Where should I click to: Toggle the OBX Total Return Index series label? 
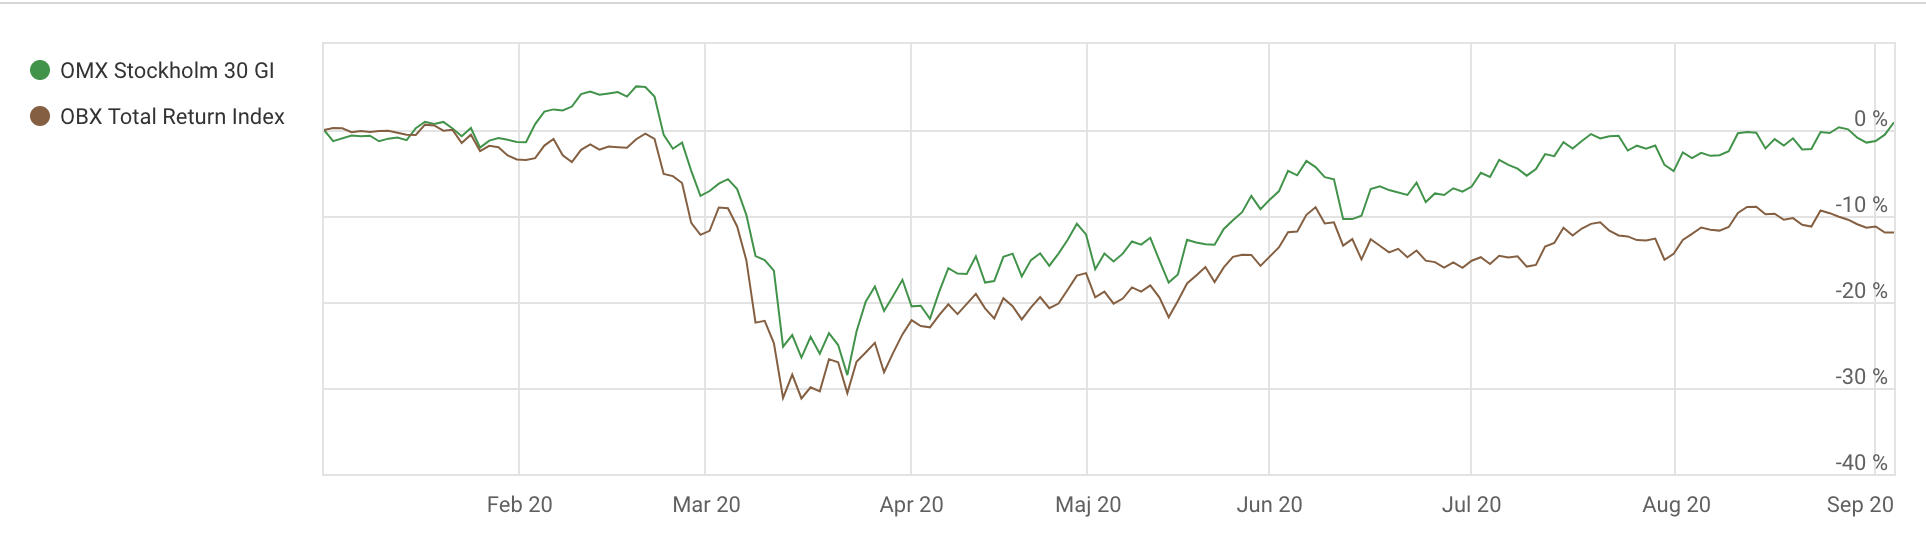pyautogui.click(x=172, y=117)
